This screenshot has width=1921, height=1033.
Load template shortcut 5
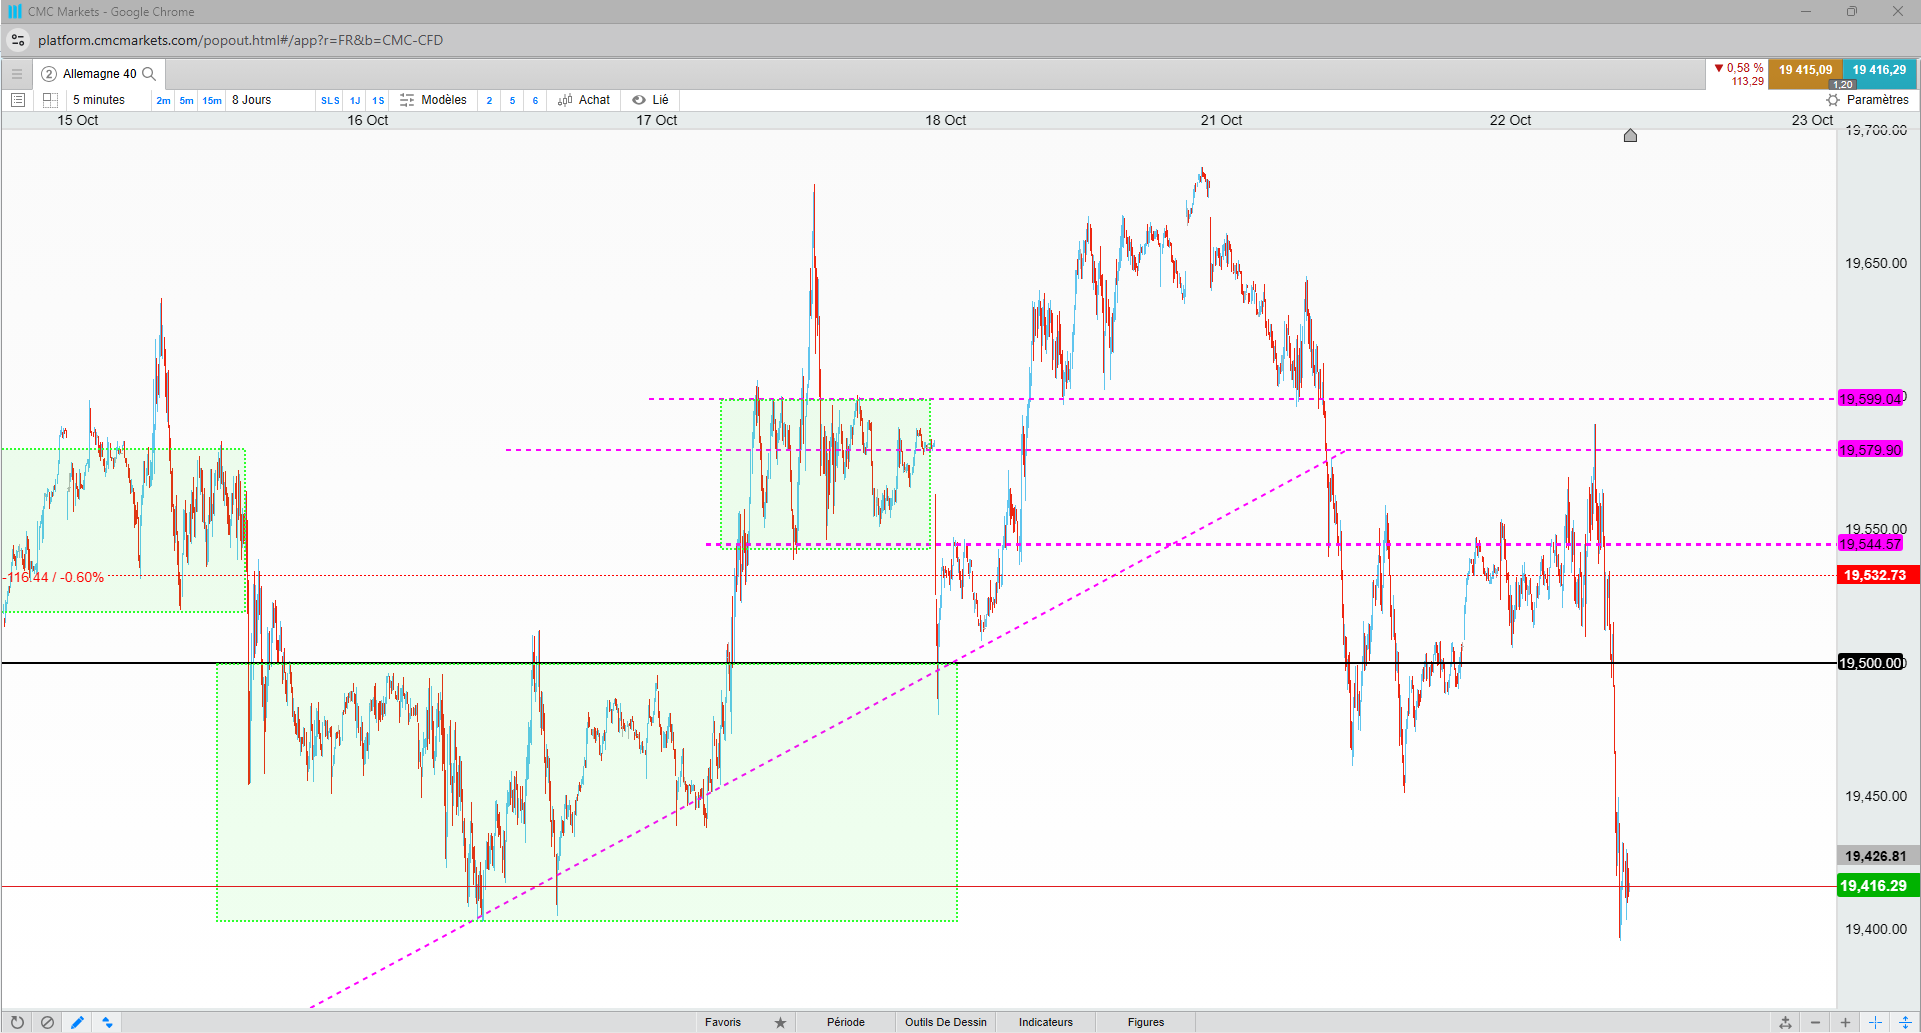point(512,100)
